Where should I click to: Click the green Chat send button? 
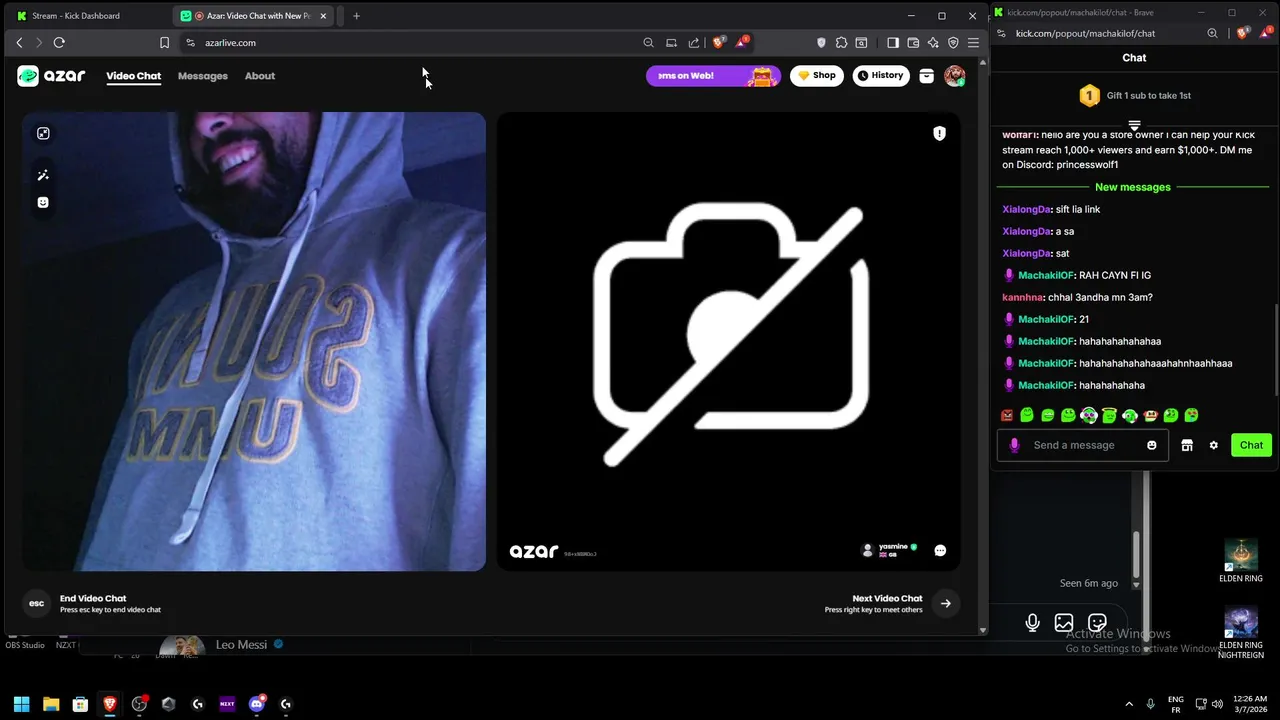1251,445
